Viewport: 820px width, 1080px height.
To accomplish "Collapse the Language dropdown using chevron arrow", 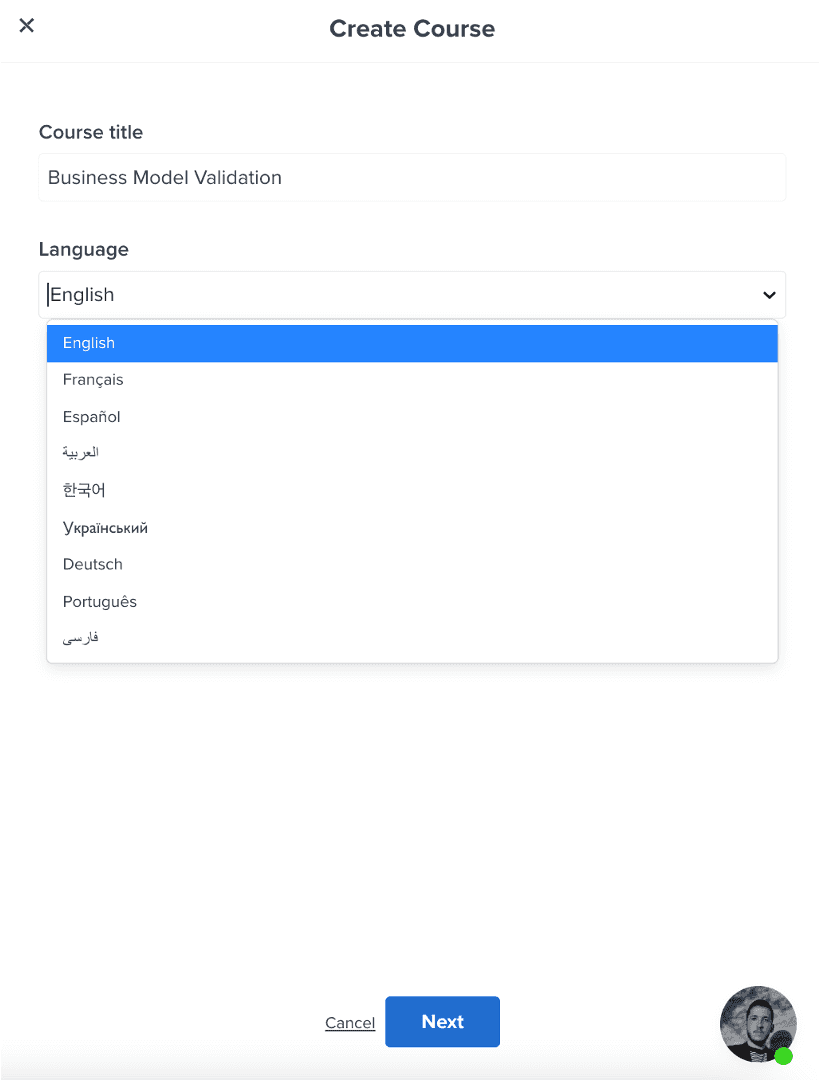I will 769,295.
